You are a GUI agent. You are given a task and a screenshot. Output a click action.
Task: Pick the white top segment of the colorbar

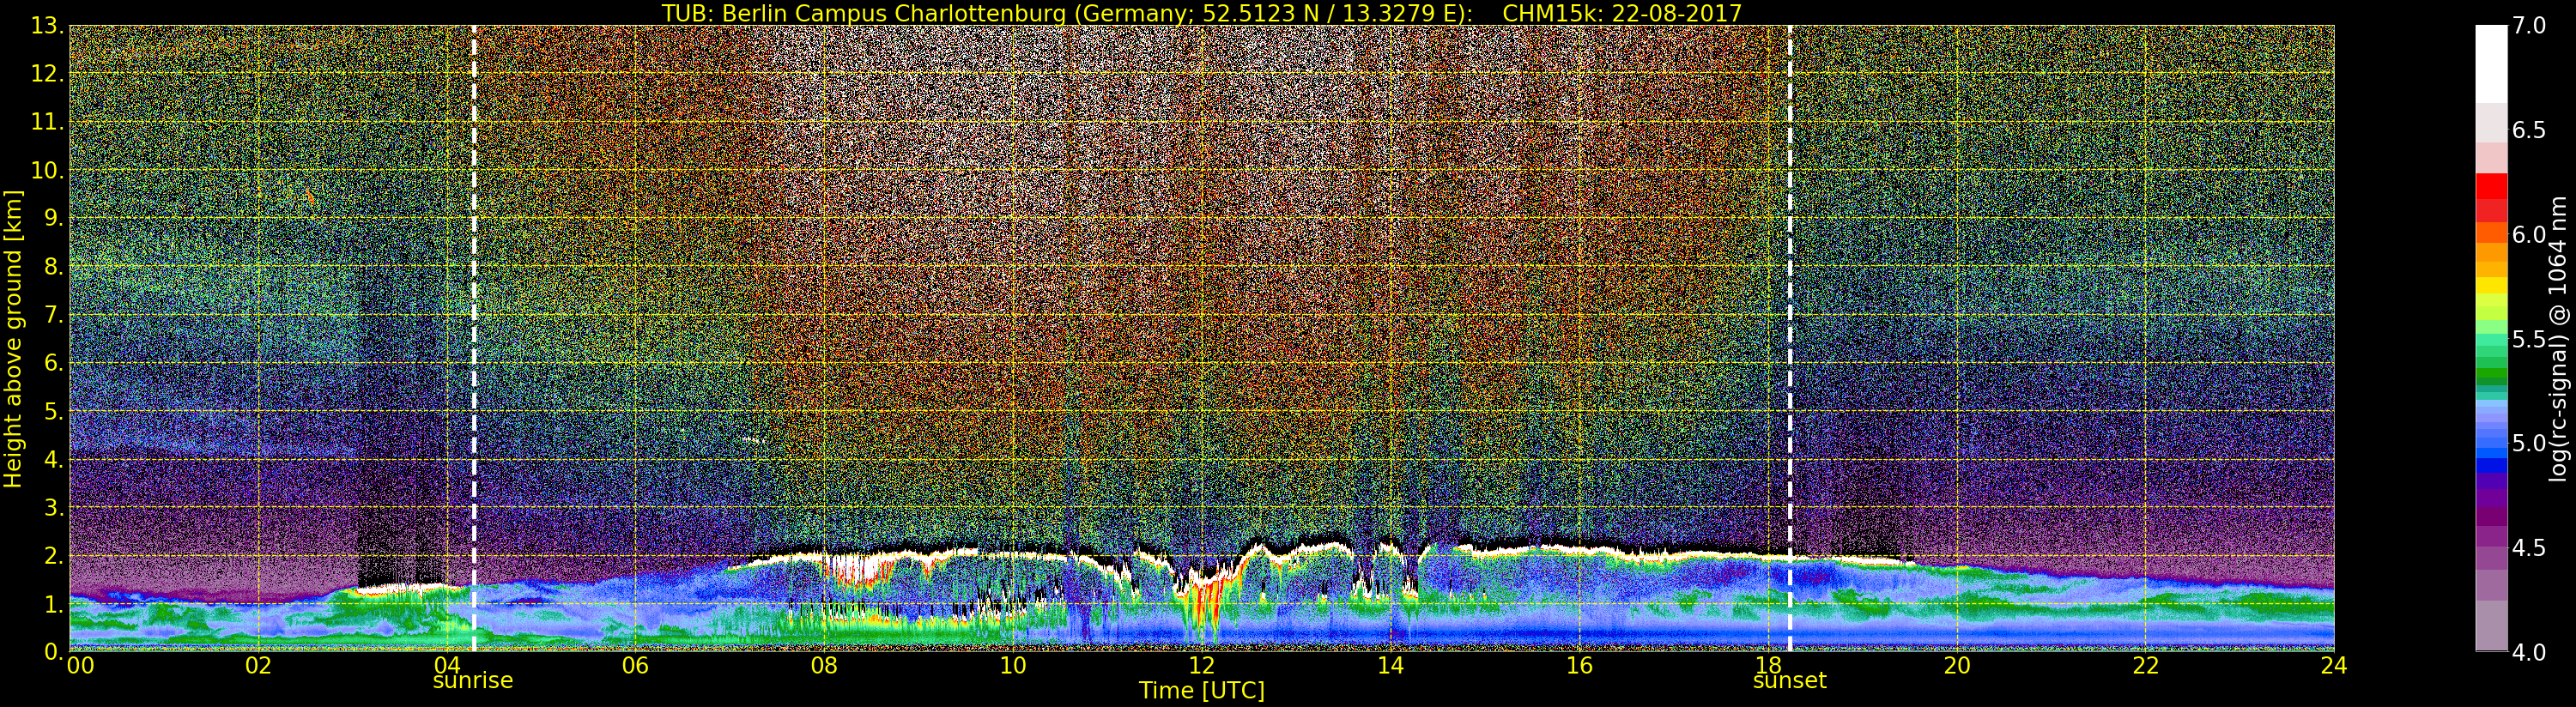[x=2491, y=64]
